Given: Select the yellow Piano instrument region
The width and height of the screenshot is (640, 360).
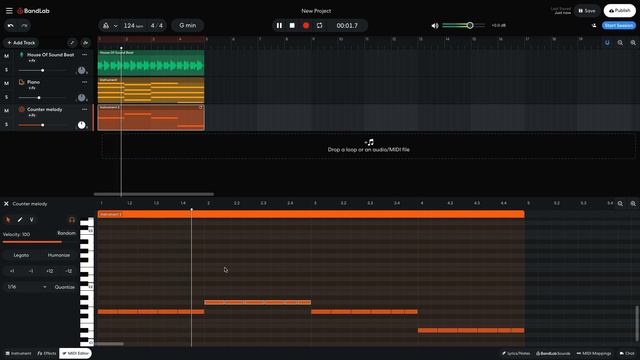Looking at the screenshot, I should click(151, 90).
